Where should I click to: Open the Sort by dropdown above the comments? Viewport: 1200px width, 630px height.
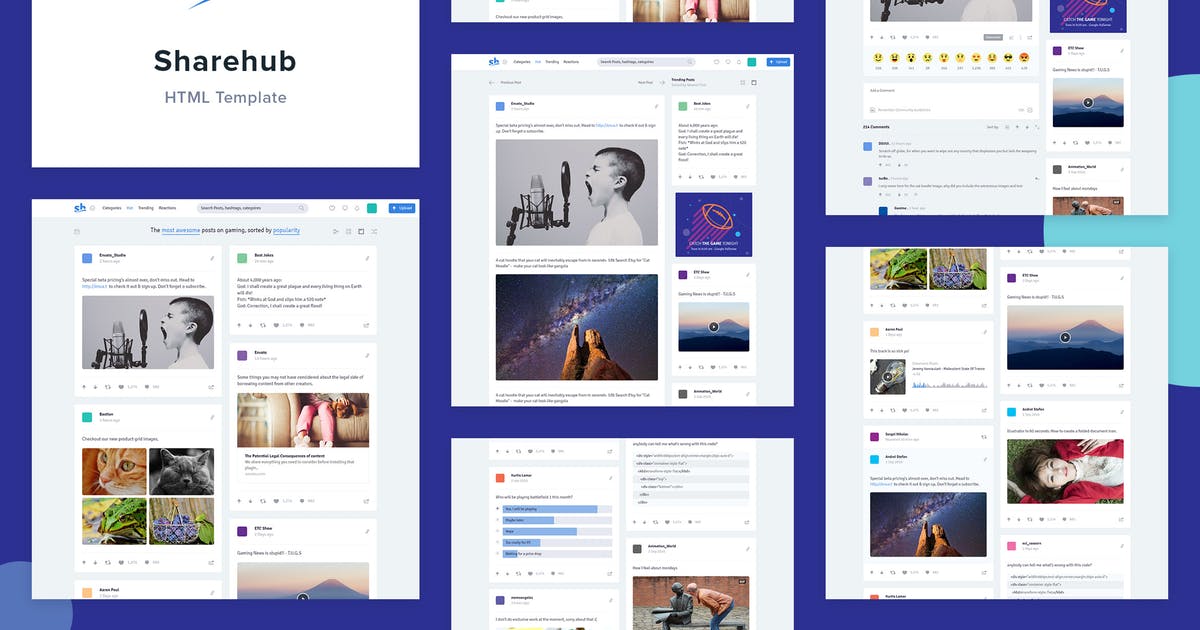pyautogui.click(x=994, y=127)
